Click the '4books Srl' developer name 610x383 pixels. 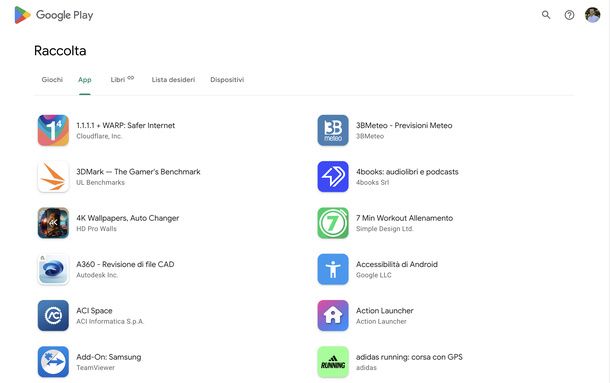pos(372,183)
